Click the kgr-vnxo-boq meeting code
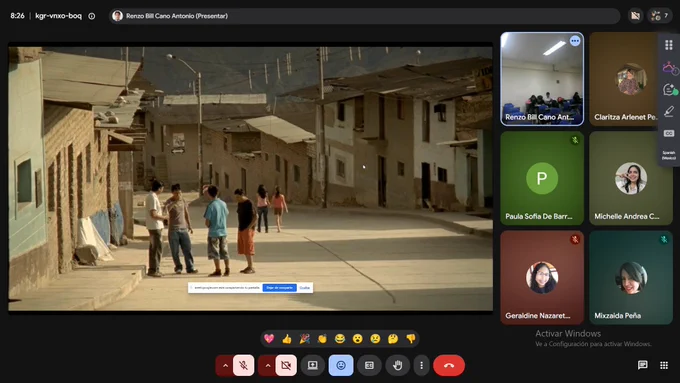 (58, 16)
